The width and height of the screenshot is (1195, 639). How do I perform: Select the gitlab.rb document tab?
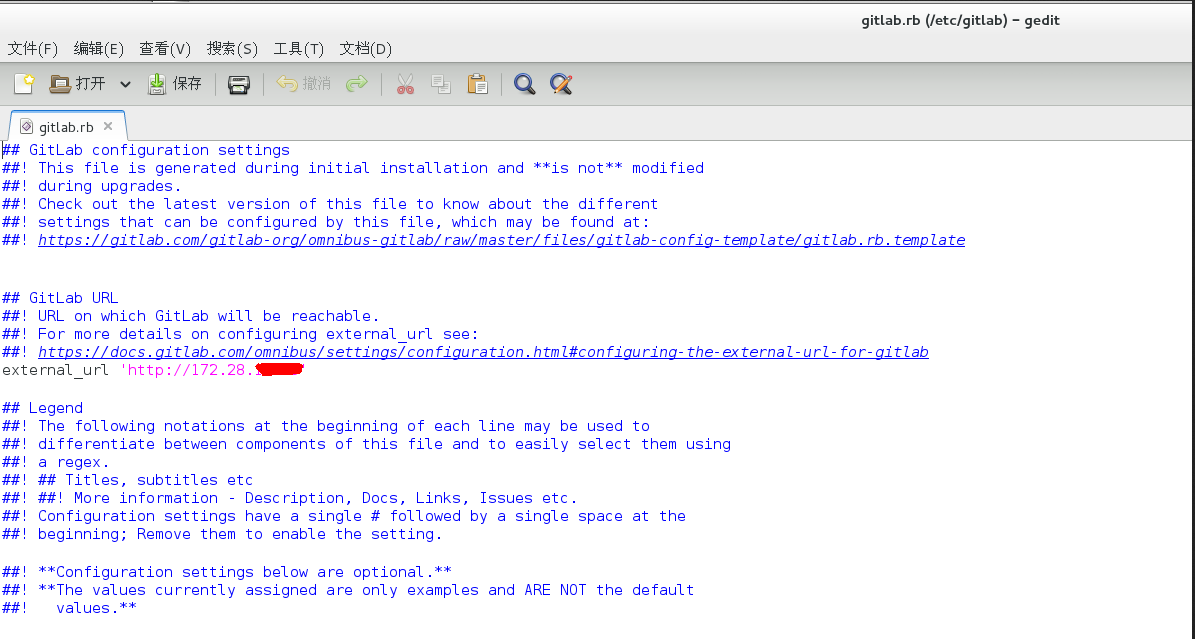[x=66, y=127]
